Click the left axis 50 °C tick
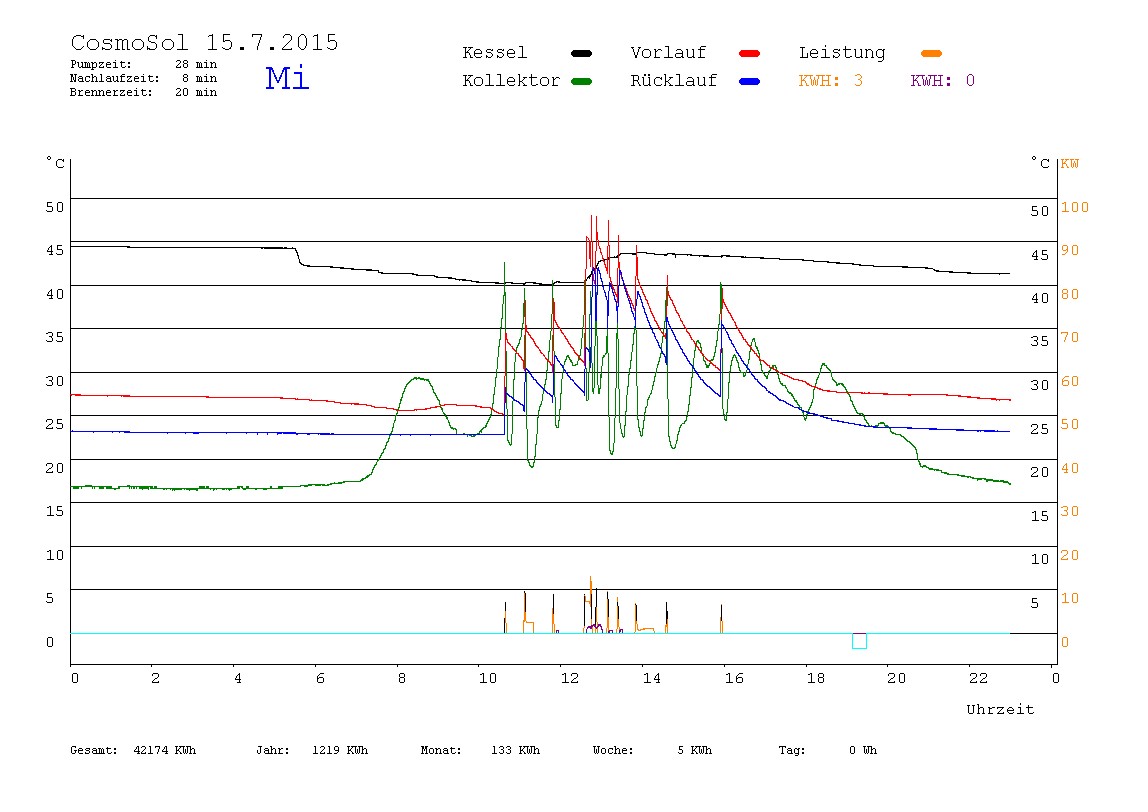Screen dimensions: 1148x812 tap(55, 207)
